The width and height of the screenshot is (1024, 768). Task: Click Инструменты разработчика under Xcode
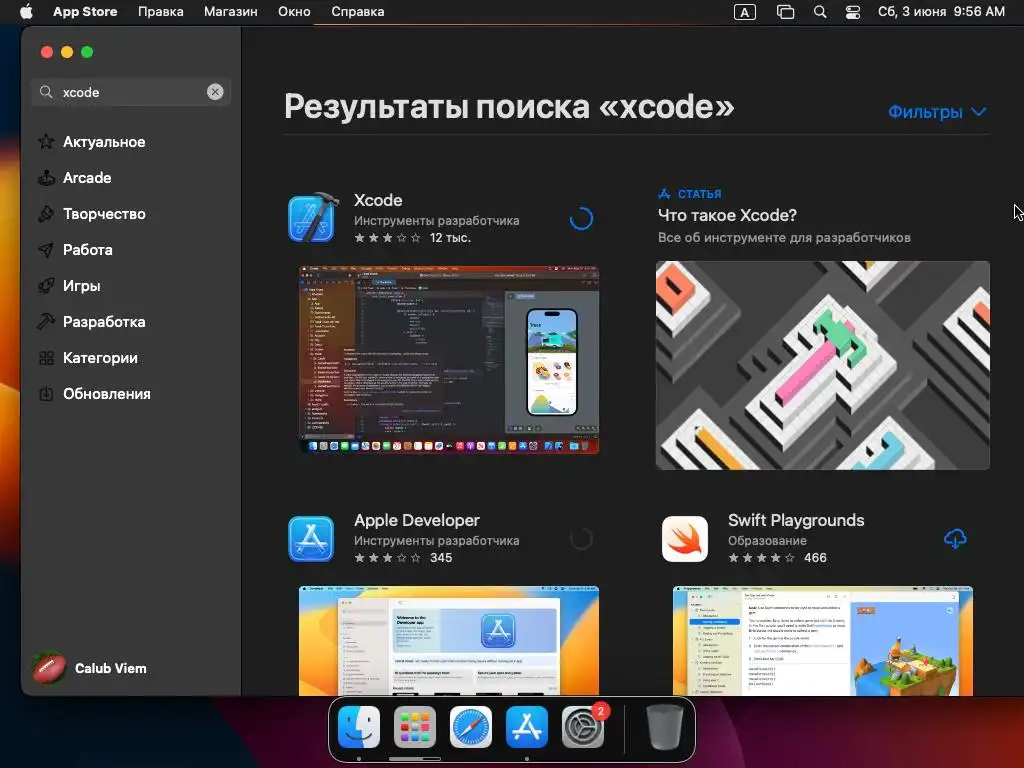click(x=436, y=221)
